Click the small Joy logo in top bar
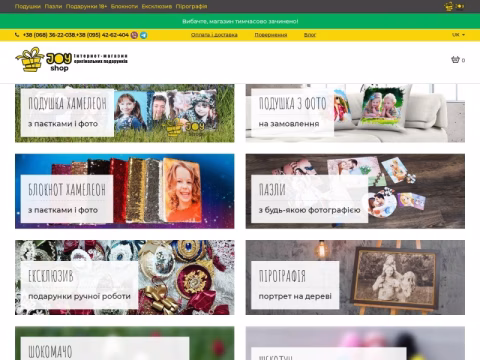The height and width of the screenshot is (360, 480). pos(454,6)
